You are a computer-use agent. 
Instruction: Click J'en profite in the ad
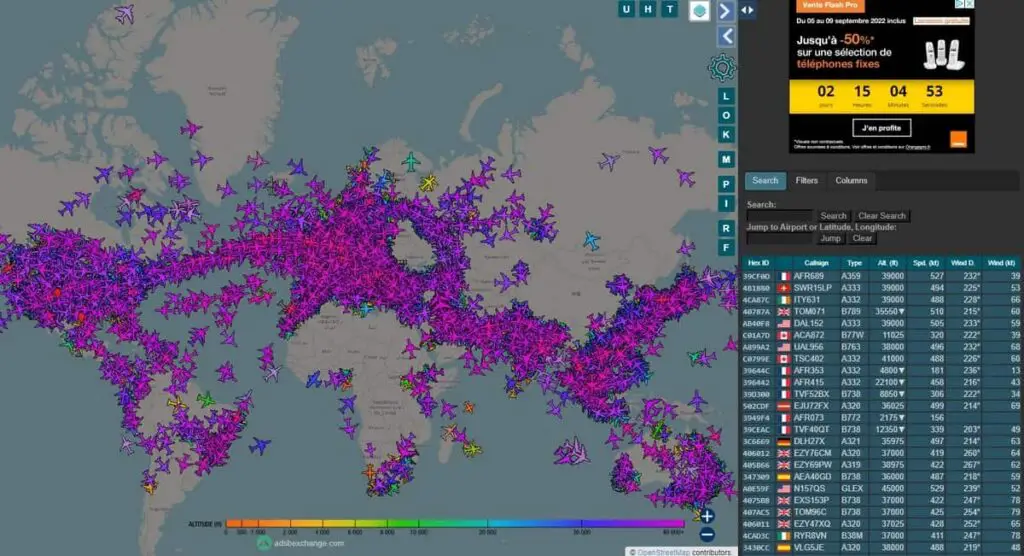point(882,128)
